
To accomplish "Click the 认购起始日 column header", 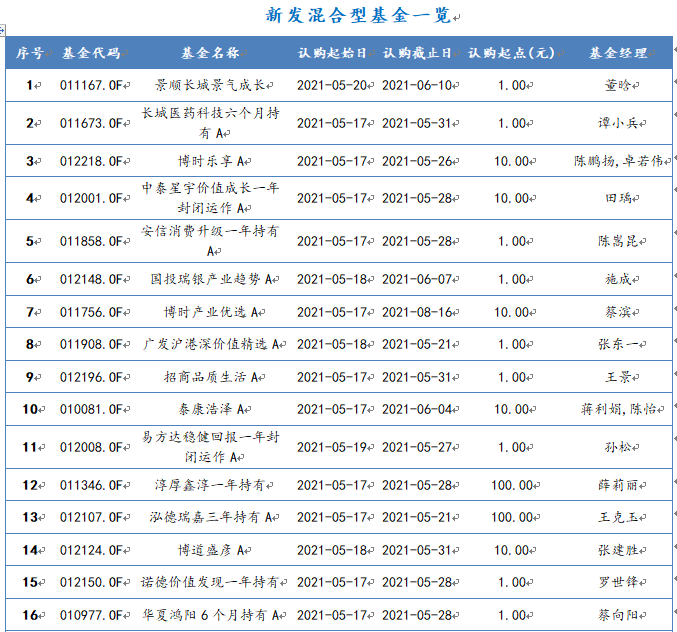I will pyautogui.click(x=332, y=53).
